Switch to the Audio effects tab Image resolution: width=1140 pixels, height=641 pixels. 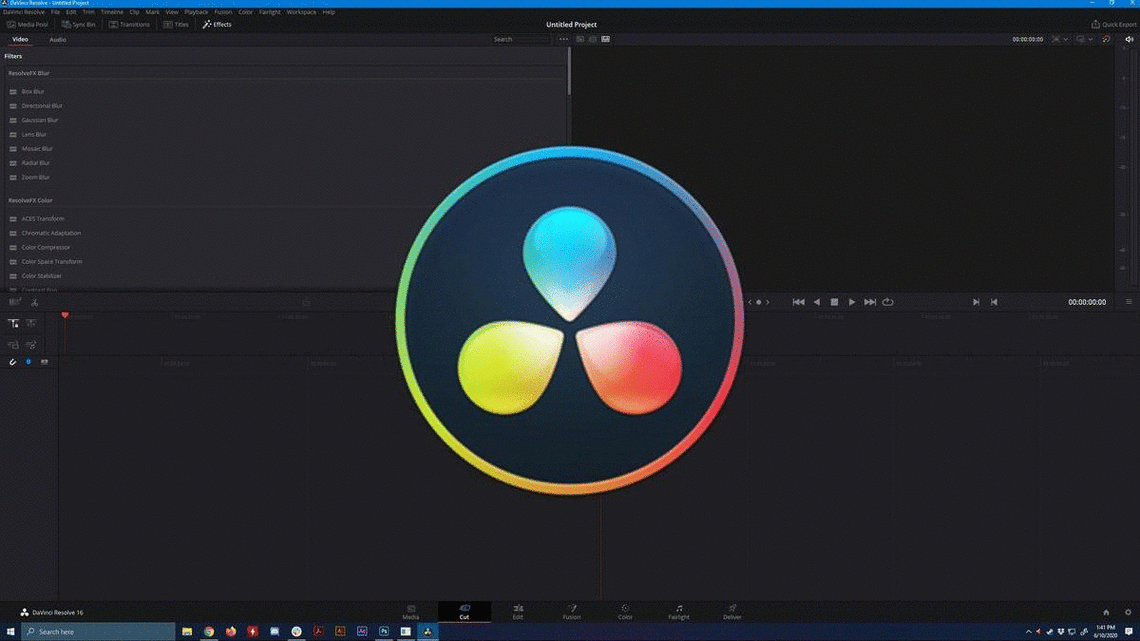[x=58, y=39]
